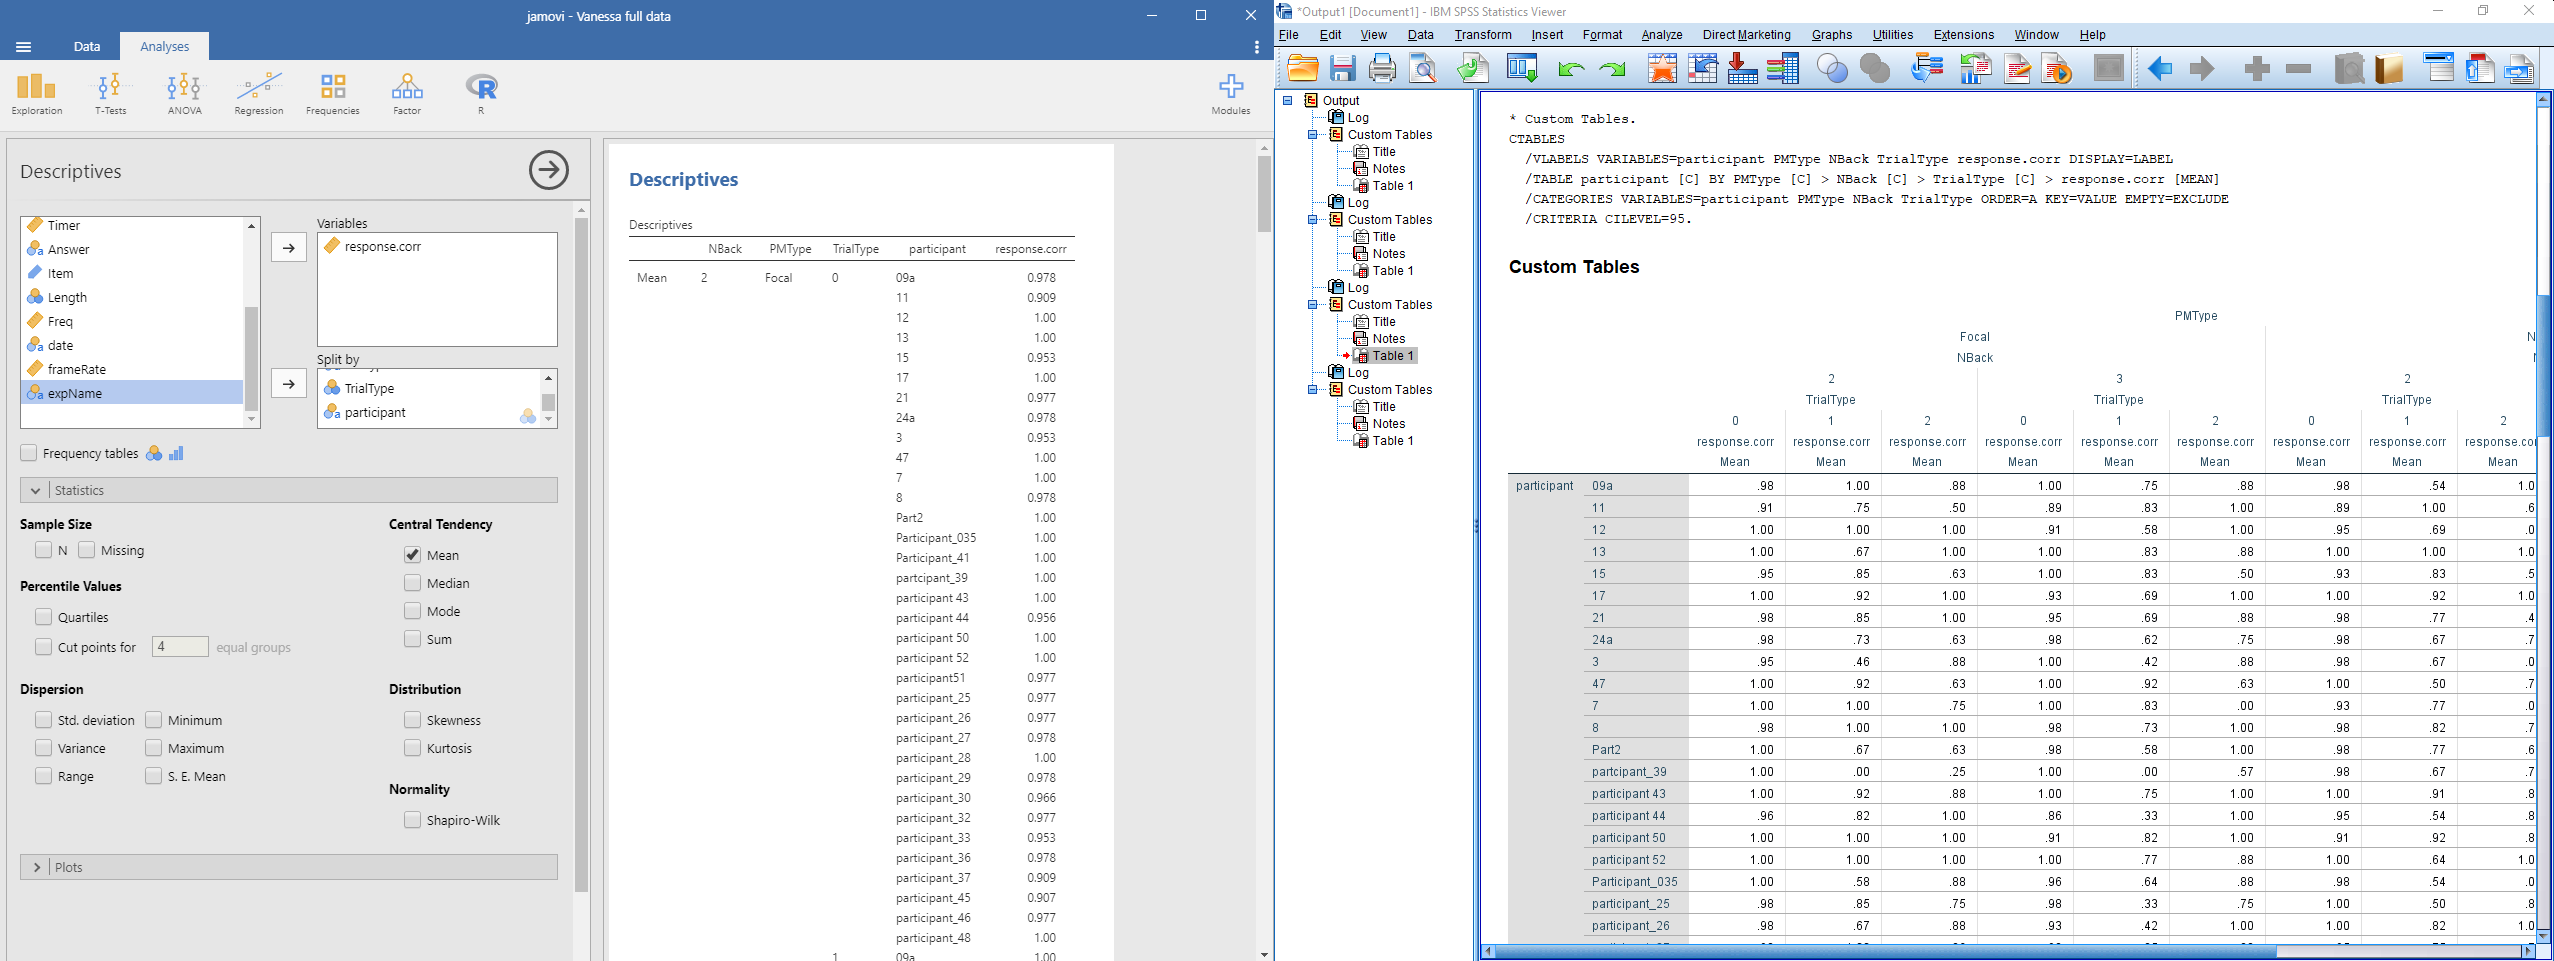Open the ANOVA analysis menu
Viewport: 2554px width, 961px height.
(184, 95)
